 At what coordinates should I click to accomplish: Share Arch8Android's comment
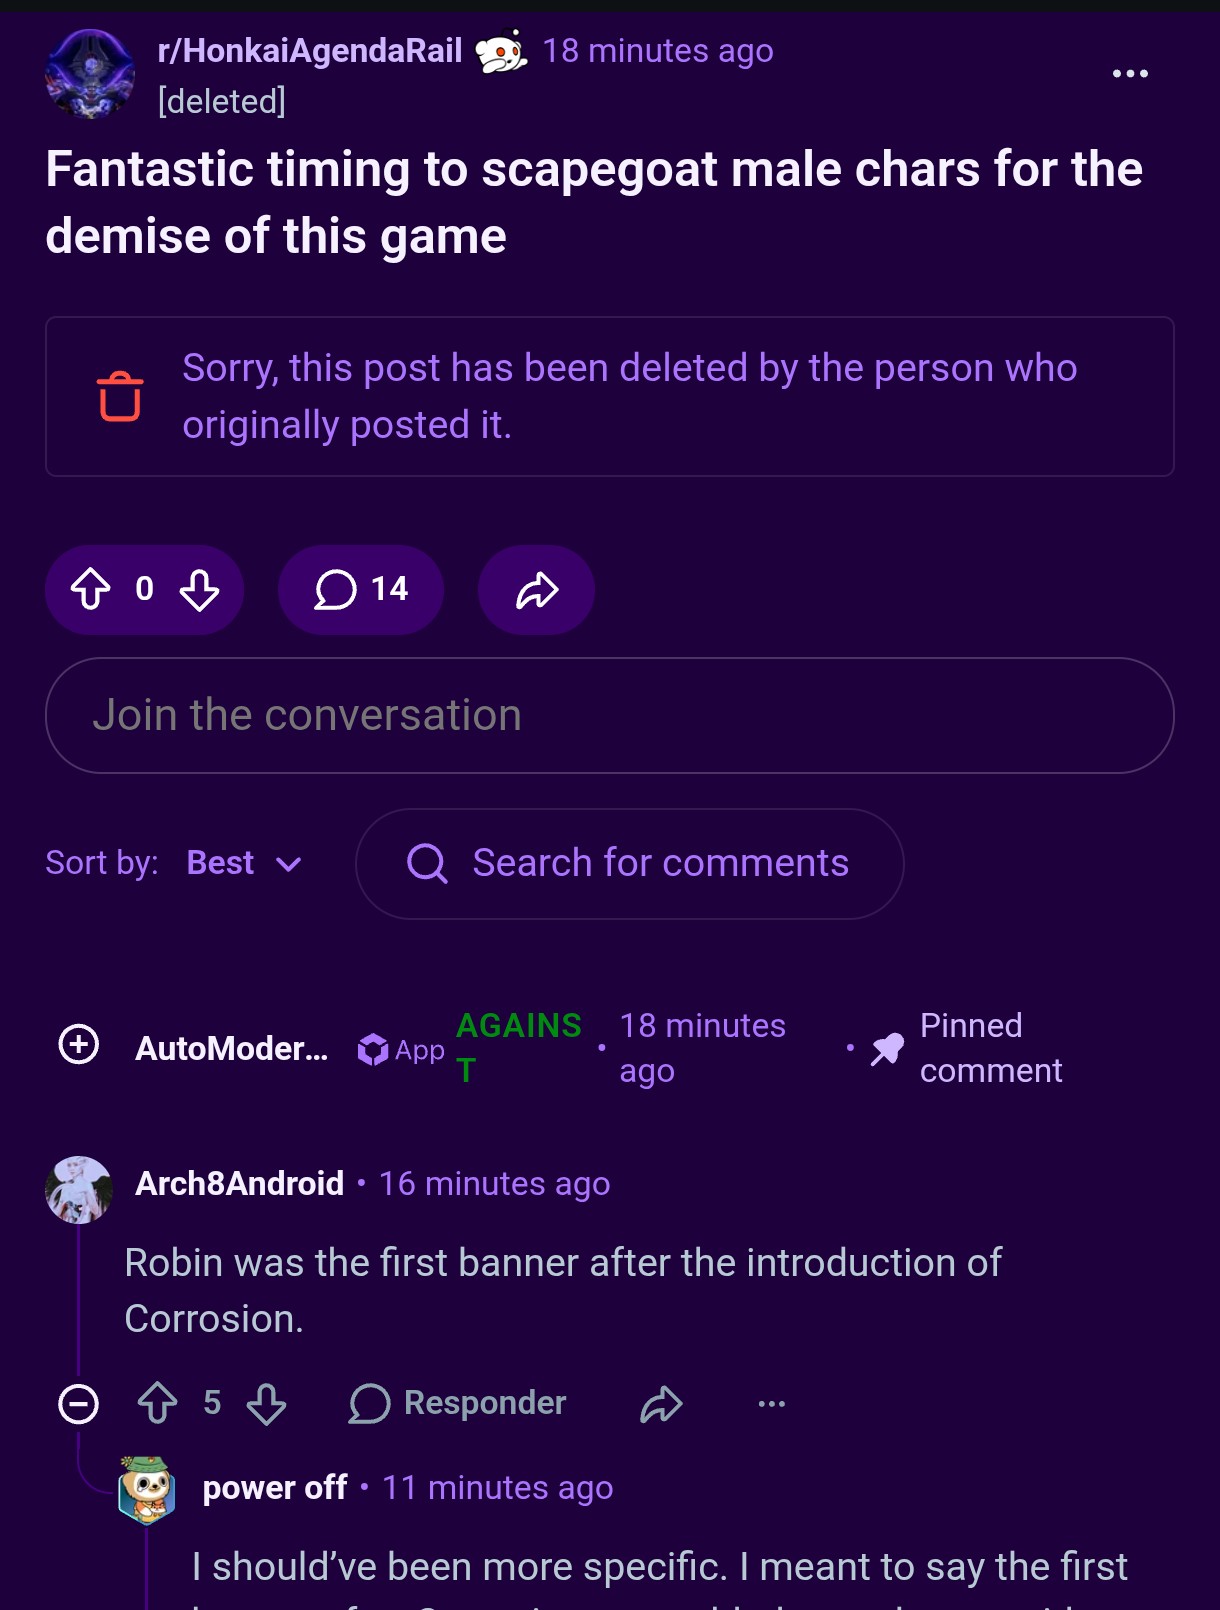point(661,1403)
